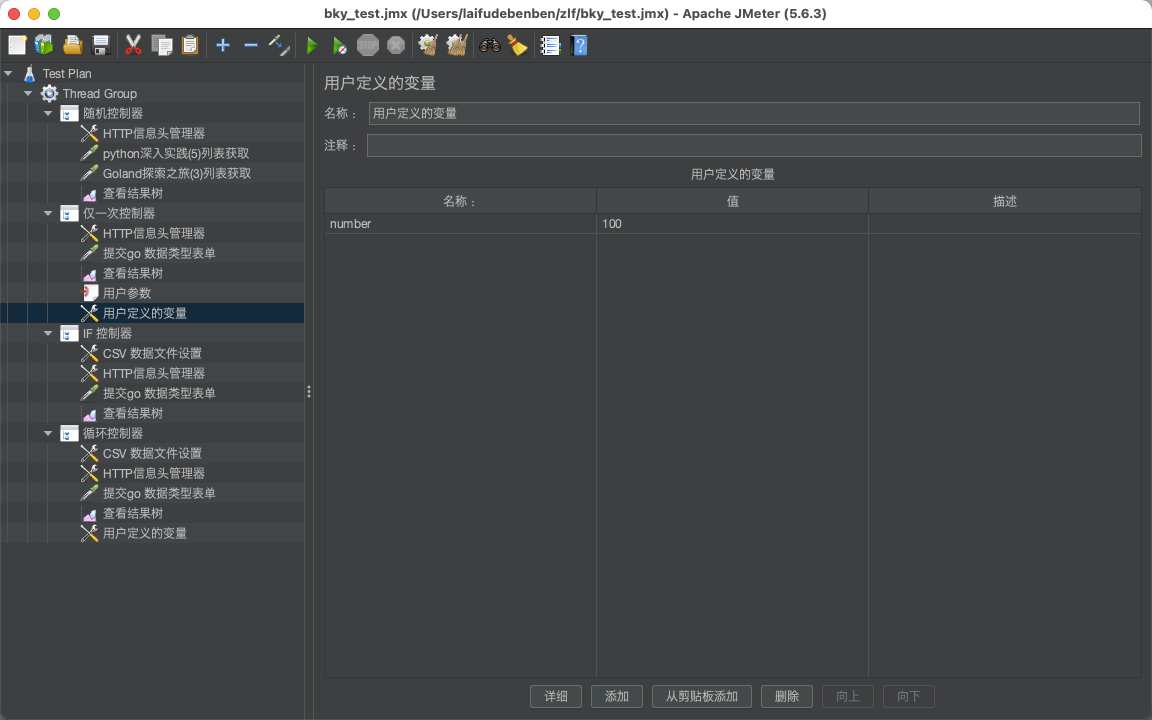
Task: Shutdown threads with gray cross icon
Action: [396, 46]
